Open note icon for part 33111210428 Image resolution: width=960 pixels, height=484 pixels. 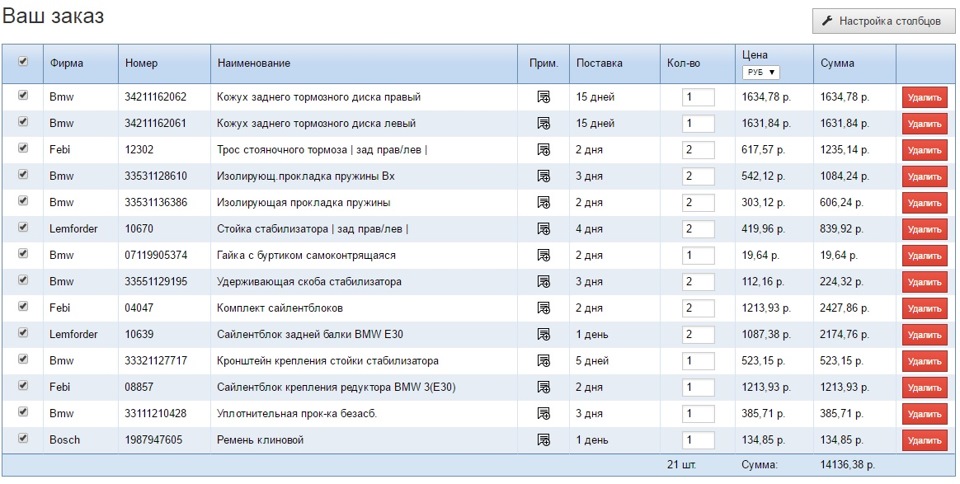click(543, 413)
